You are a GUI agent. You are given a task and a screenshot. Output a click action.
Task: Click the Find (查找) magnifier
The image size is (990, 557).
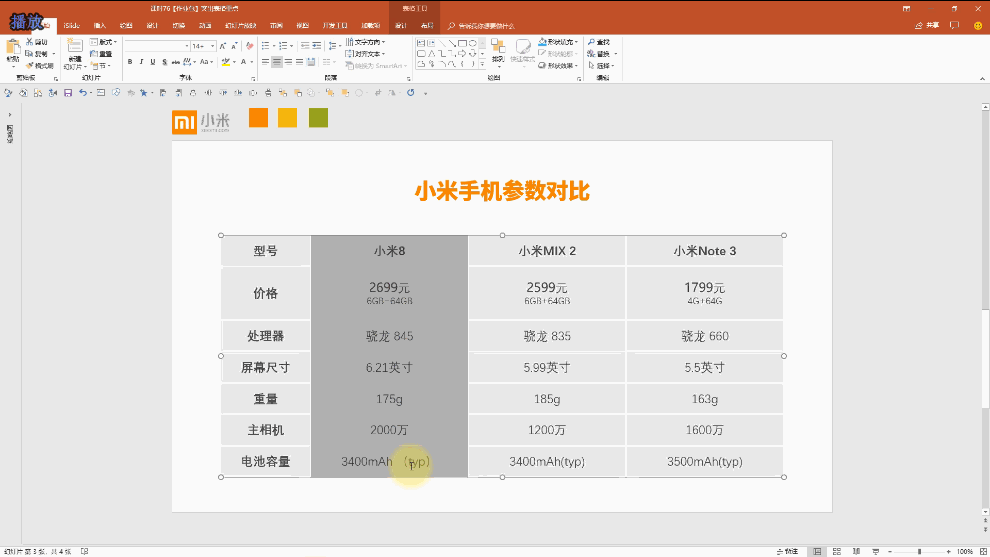[599, 42]
